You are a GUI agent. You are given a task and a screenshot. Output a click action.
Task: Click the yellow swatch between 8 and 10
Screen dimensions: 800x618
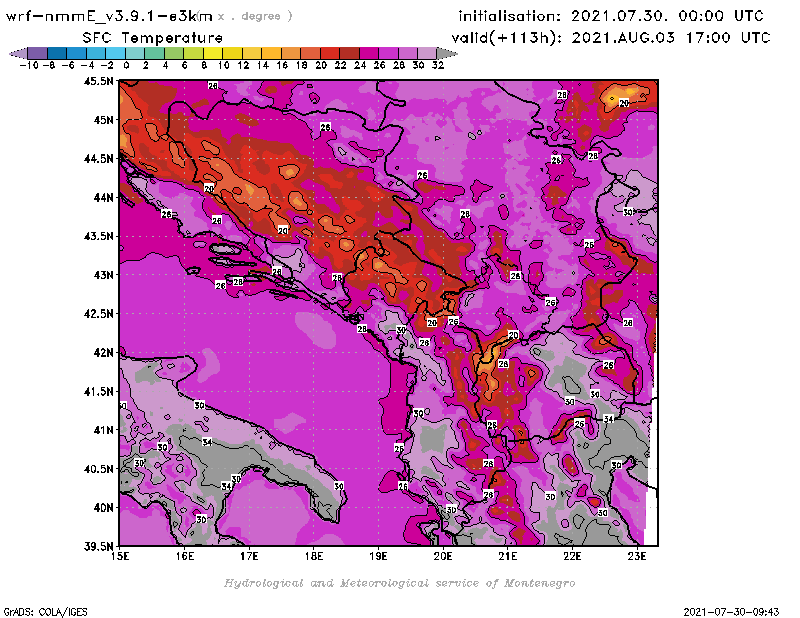213,53
